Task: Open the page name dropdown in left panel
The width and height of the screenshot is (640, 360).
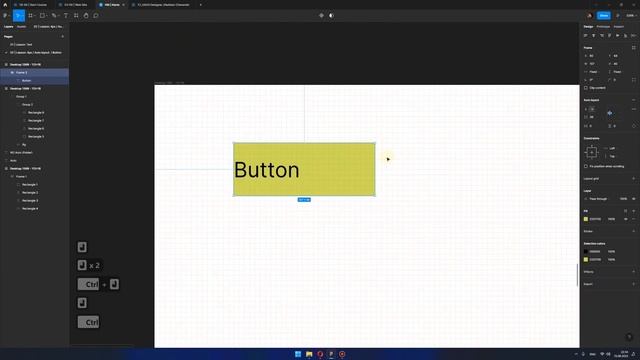Action: pyautogui.click(x=48, y=27)
